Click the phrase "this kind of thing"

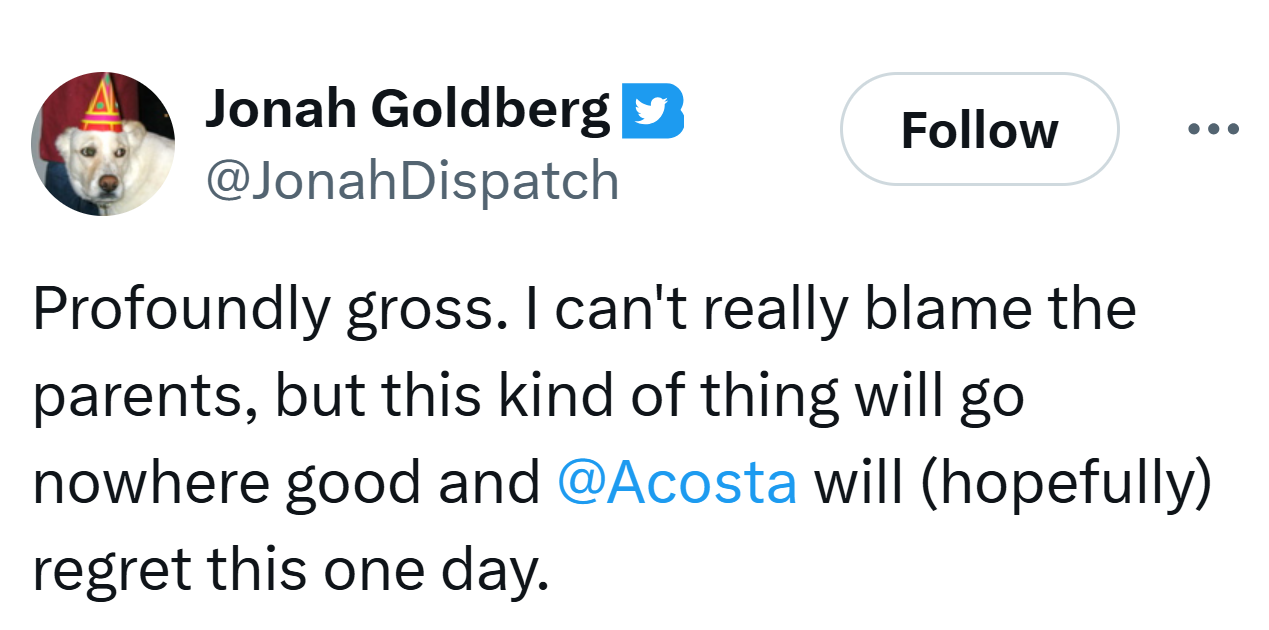click(x=598, y=397)
